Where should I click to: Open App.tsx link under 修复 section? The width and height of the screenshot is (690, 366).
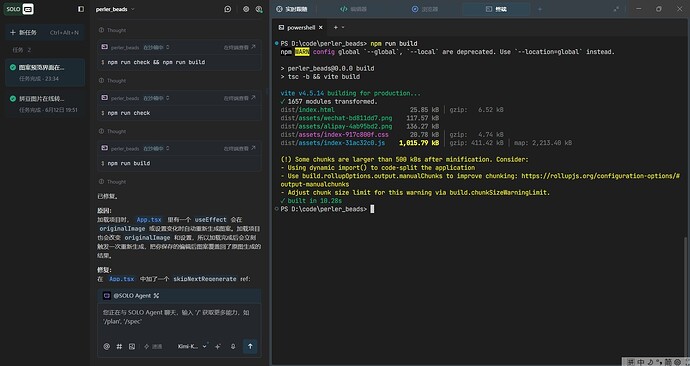tap(121, 279)
